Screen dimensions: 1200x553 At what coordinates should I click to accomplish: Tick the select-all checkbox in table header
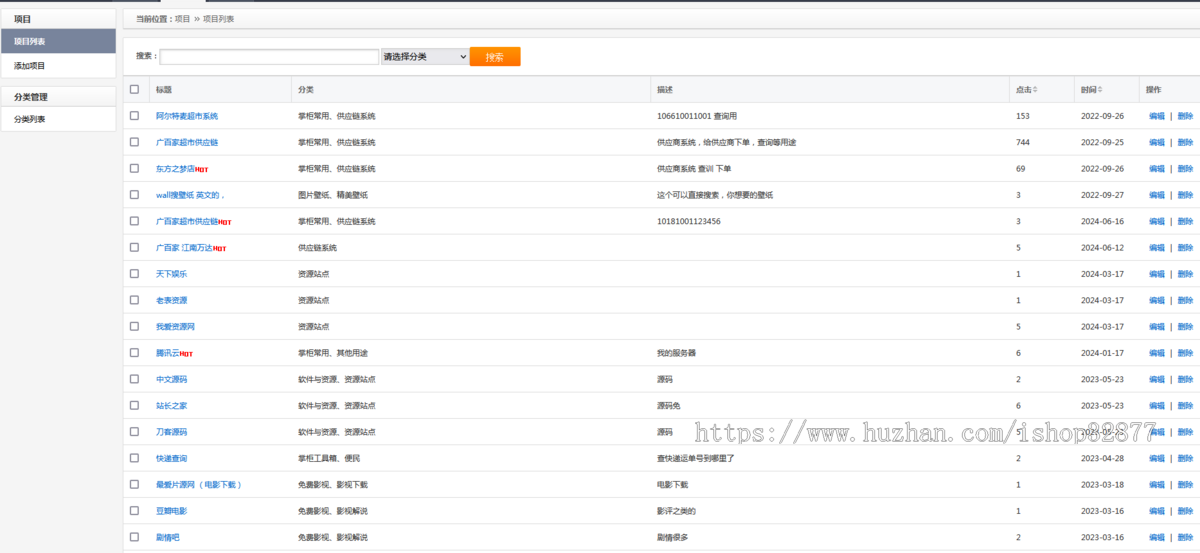(x=135, y=89)
